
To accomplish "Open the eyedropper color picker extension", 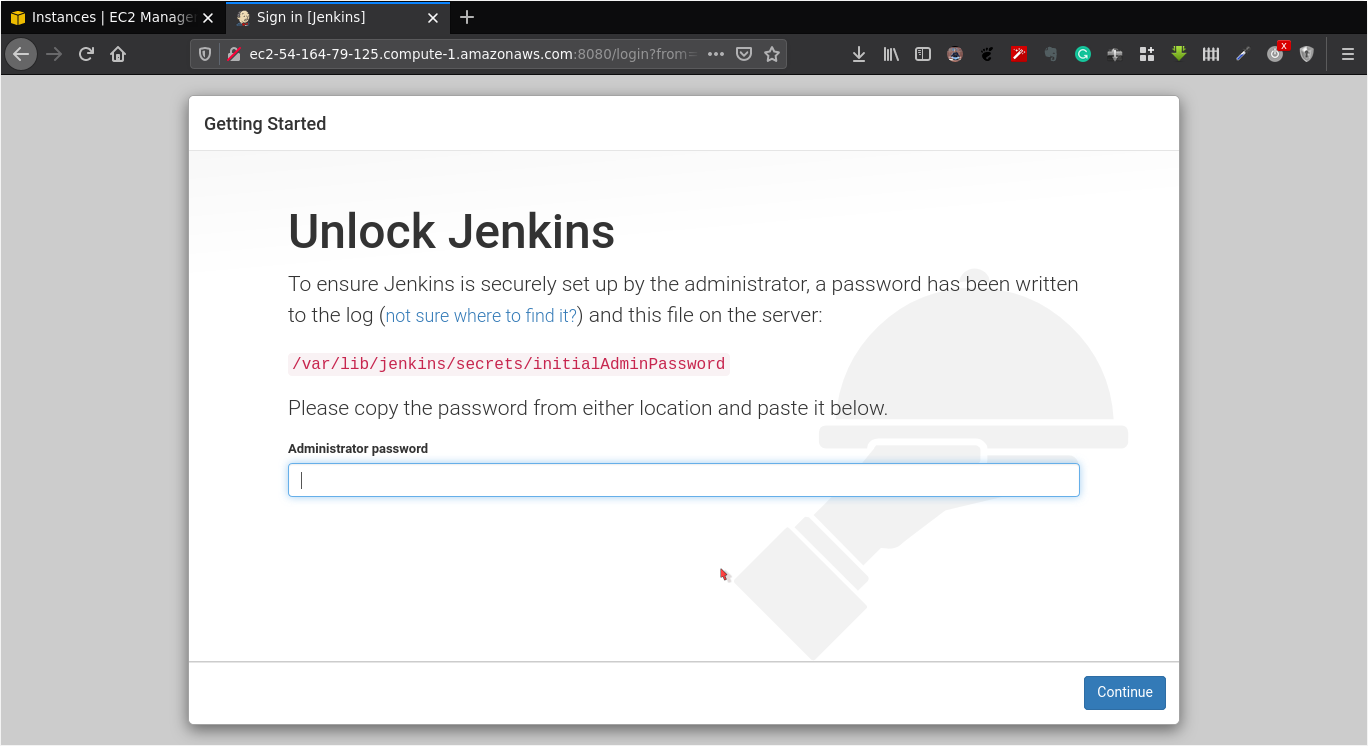I will pyautogui.click(x=1243, y=54).
